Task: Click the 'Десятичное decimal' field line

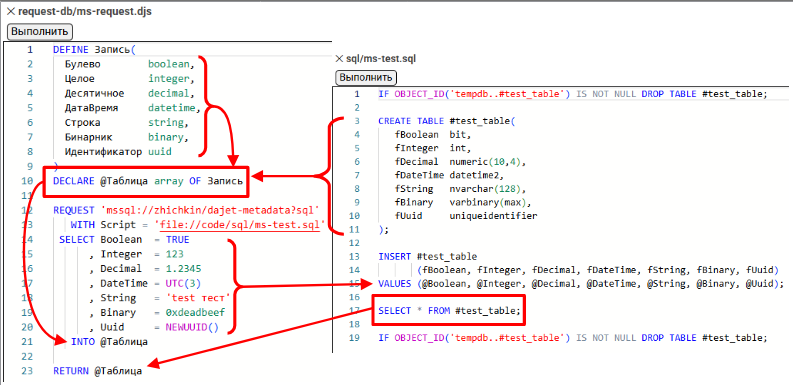Action: (x=129, y=93)
